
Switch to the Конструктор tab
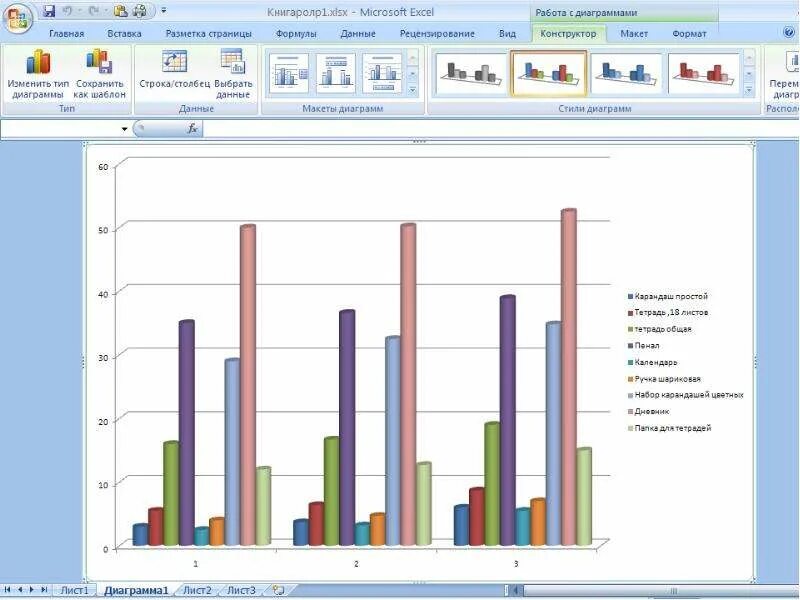click(568, 34)
